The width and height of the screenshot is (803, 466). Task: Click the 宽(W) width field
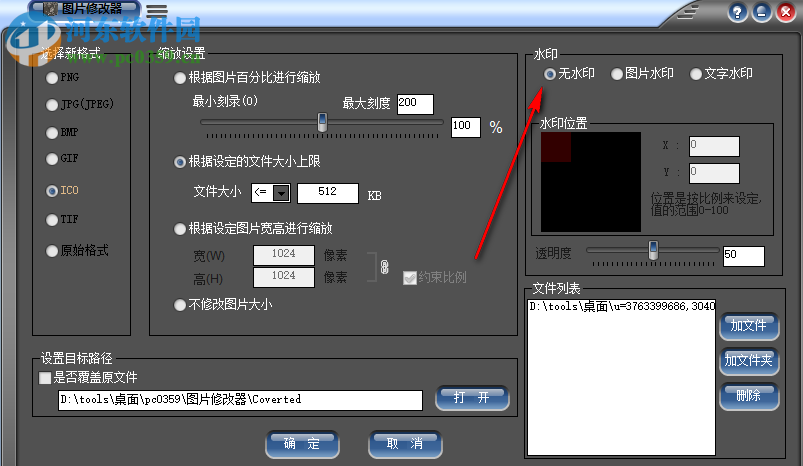[x=284, y=255]
